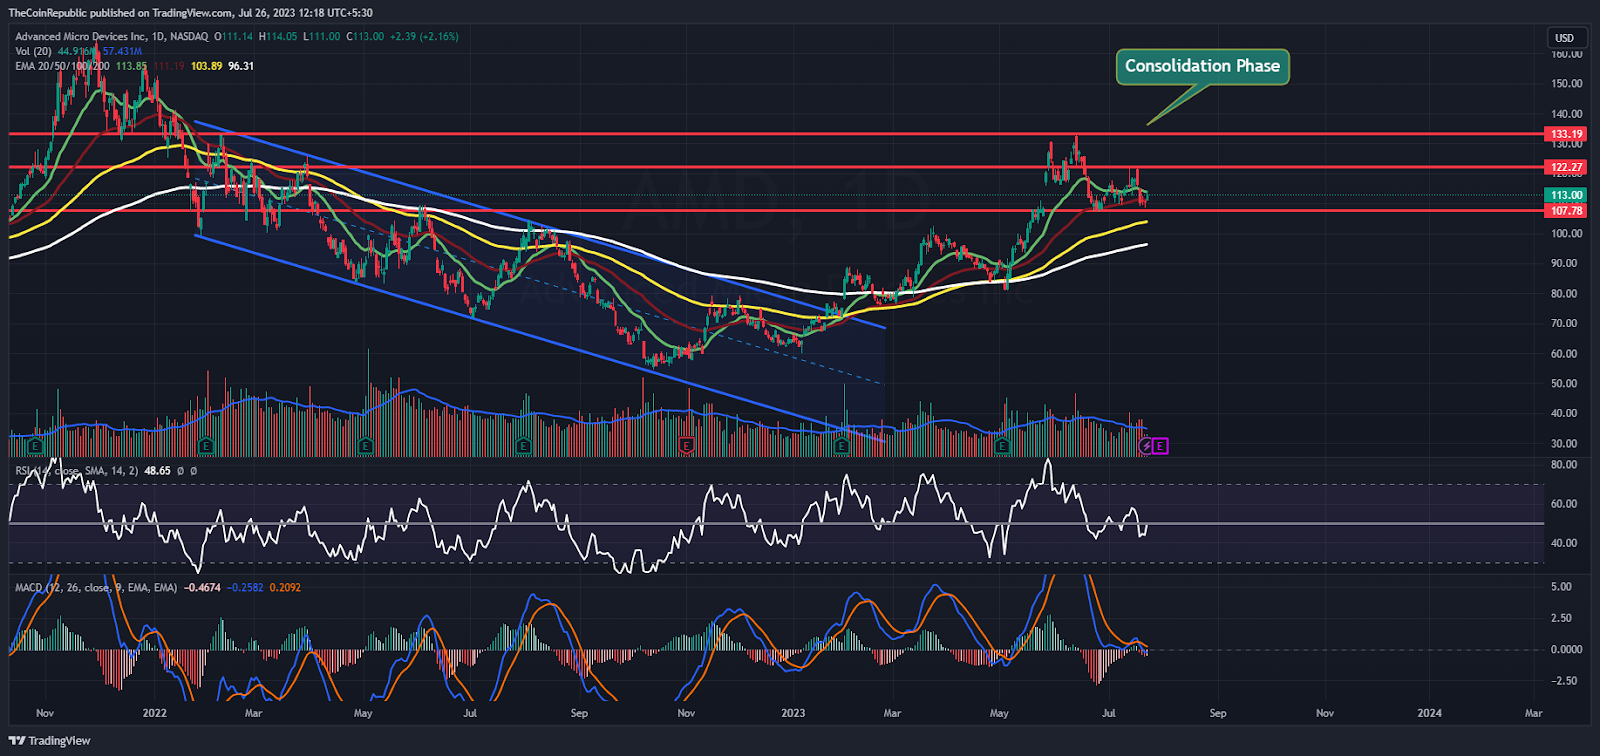Click the 150.00 price axis label

click(1566, 84)
